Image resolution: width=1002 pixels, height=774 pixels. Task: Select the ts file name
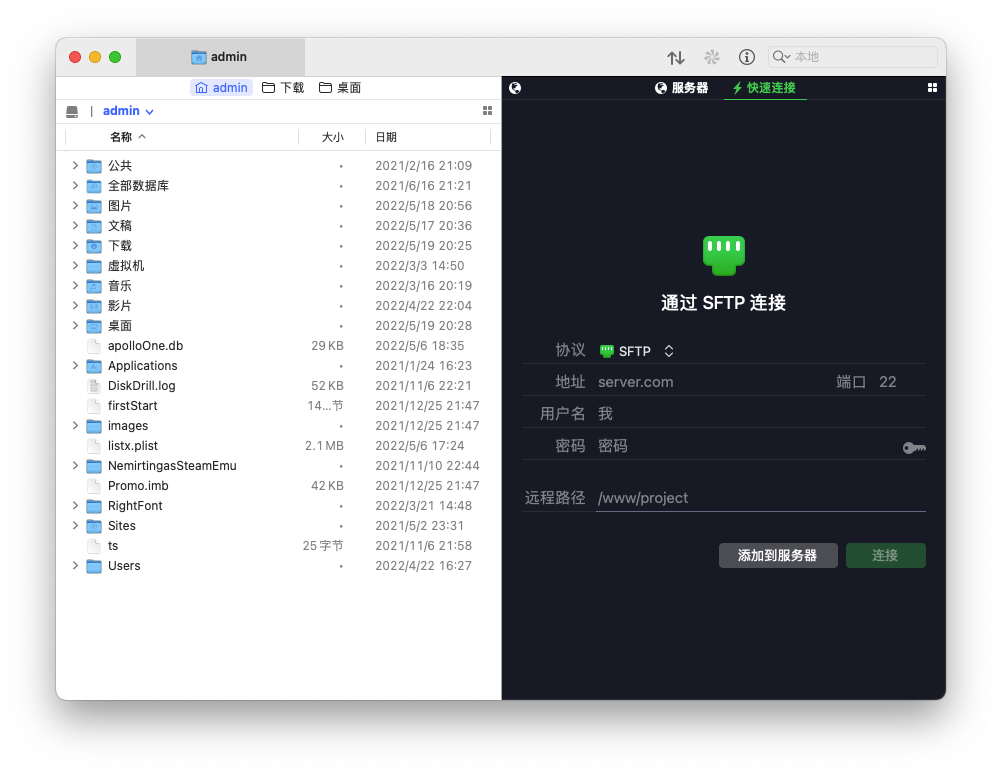[113, 546]
